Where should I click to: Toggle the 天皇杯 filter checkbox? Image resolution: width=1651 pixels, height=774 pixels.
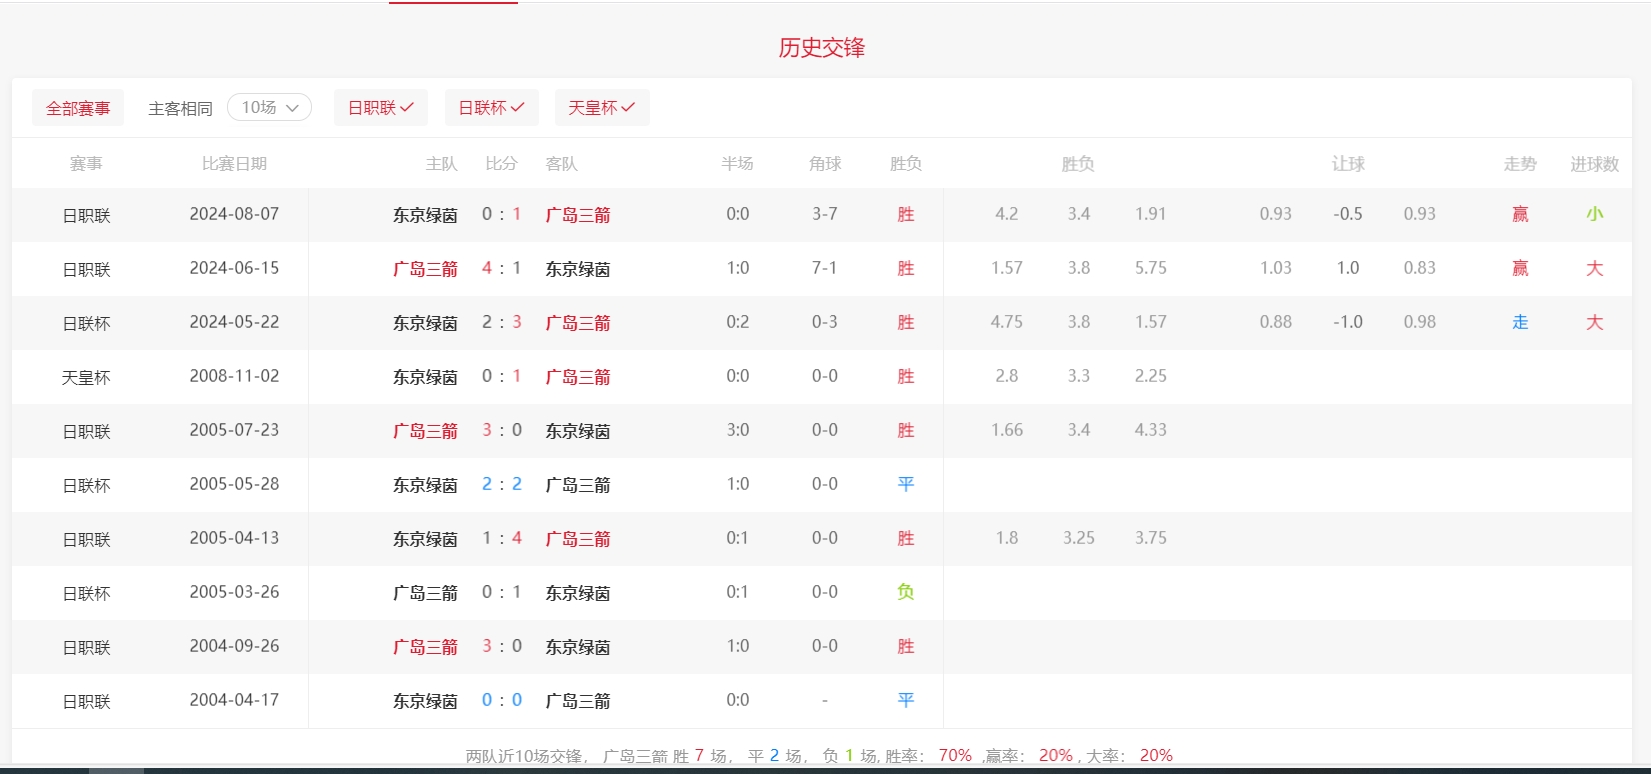[x=601, y=107]
